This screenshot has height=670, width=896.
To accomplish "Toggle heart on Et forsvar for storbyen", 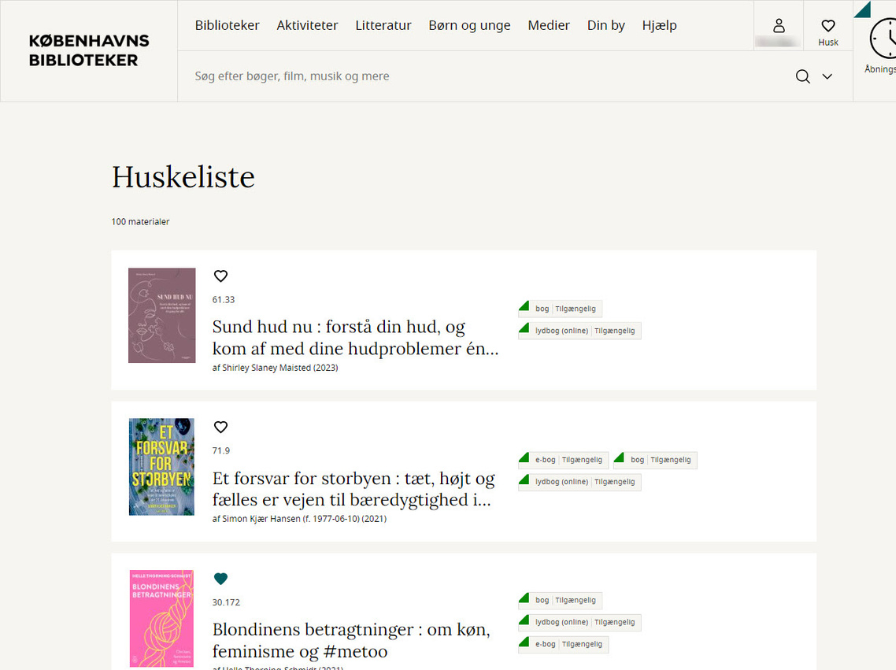I will click(x=221, y=427).
